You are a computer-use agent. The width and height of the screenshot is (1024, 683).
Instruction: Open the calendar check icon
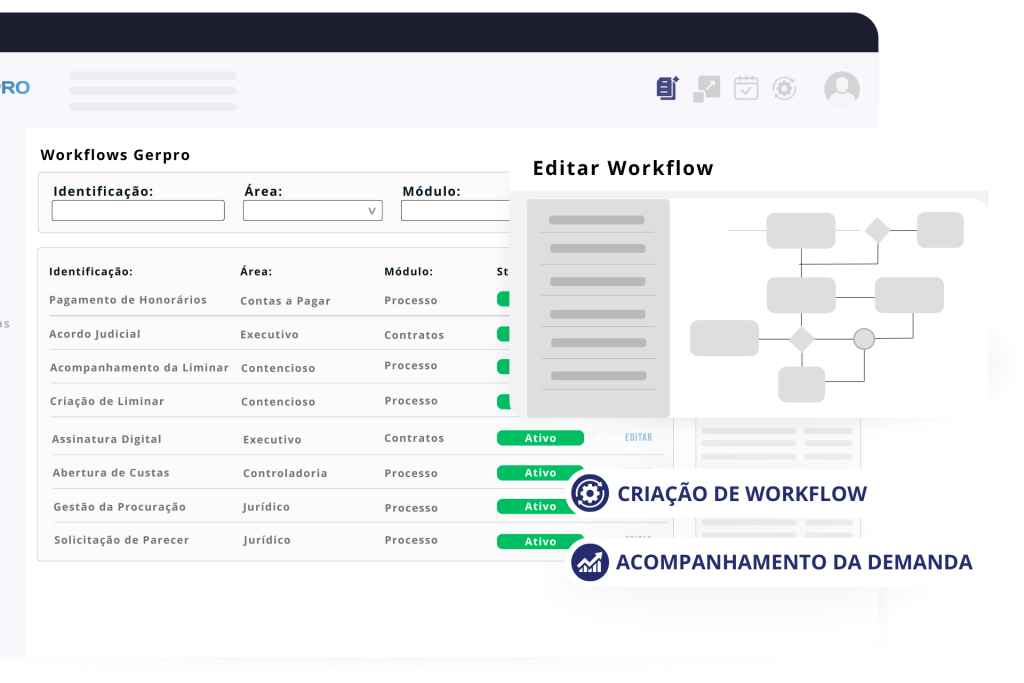tap(746, 88)
